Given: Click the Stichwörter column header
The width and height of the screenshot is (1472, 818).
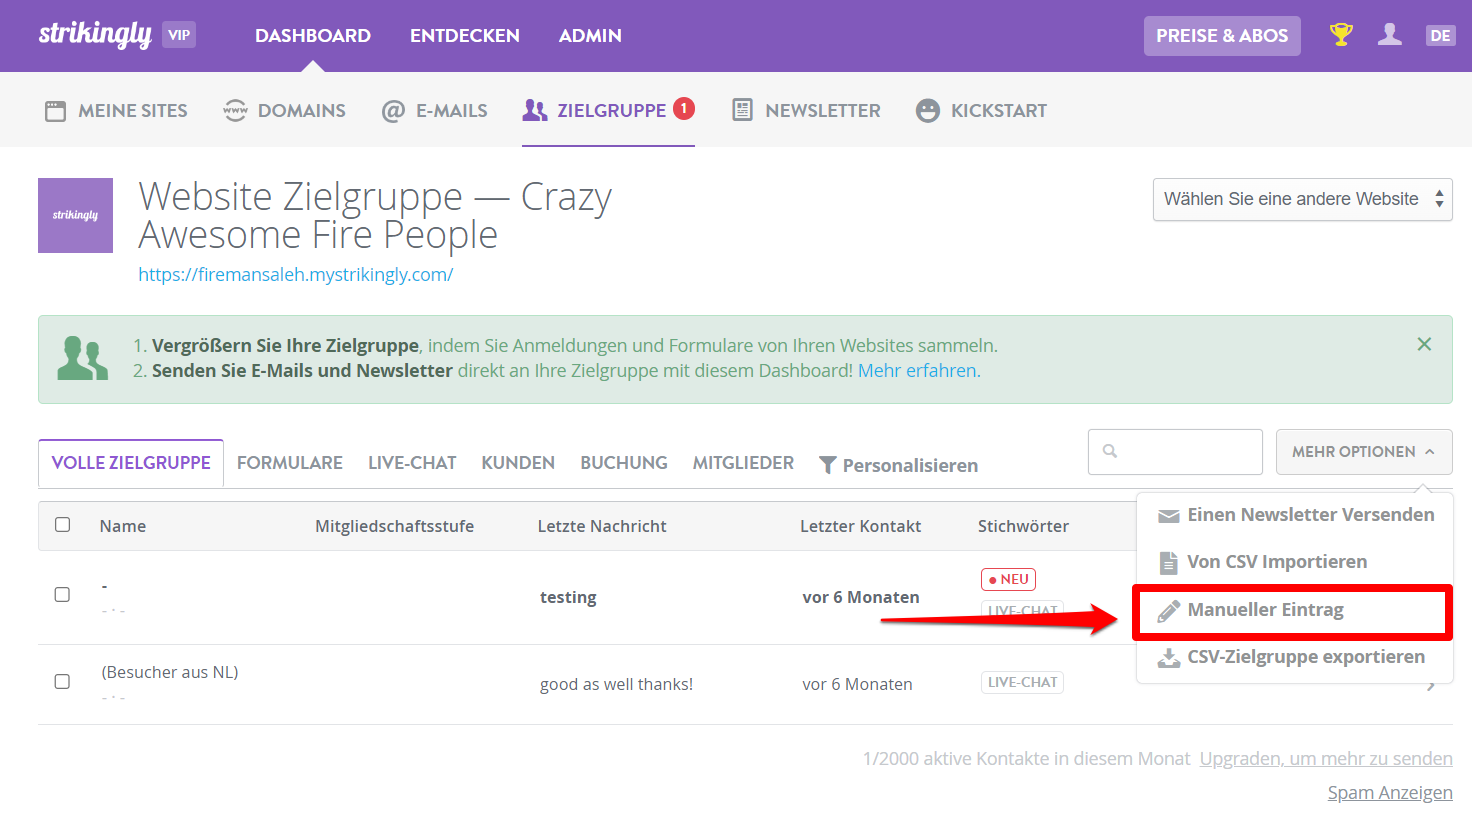Looking at the screenshot, I should tap(1023, 526).
